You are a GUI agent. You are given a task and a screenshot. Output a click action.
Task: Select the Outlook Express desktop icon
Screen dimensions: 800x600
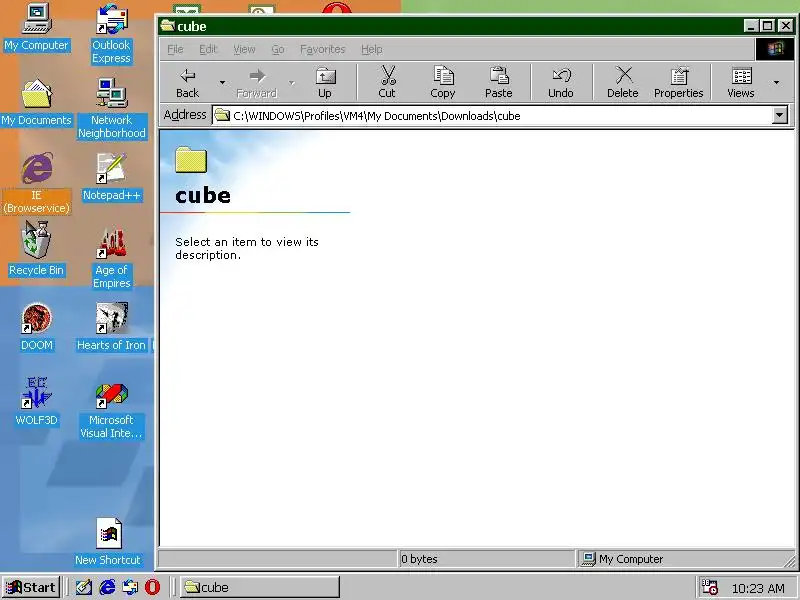point(111,34)
